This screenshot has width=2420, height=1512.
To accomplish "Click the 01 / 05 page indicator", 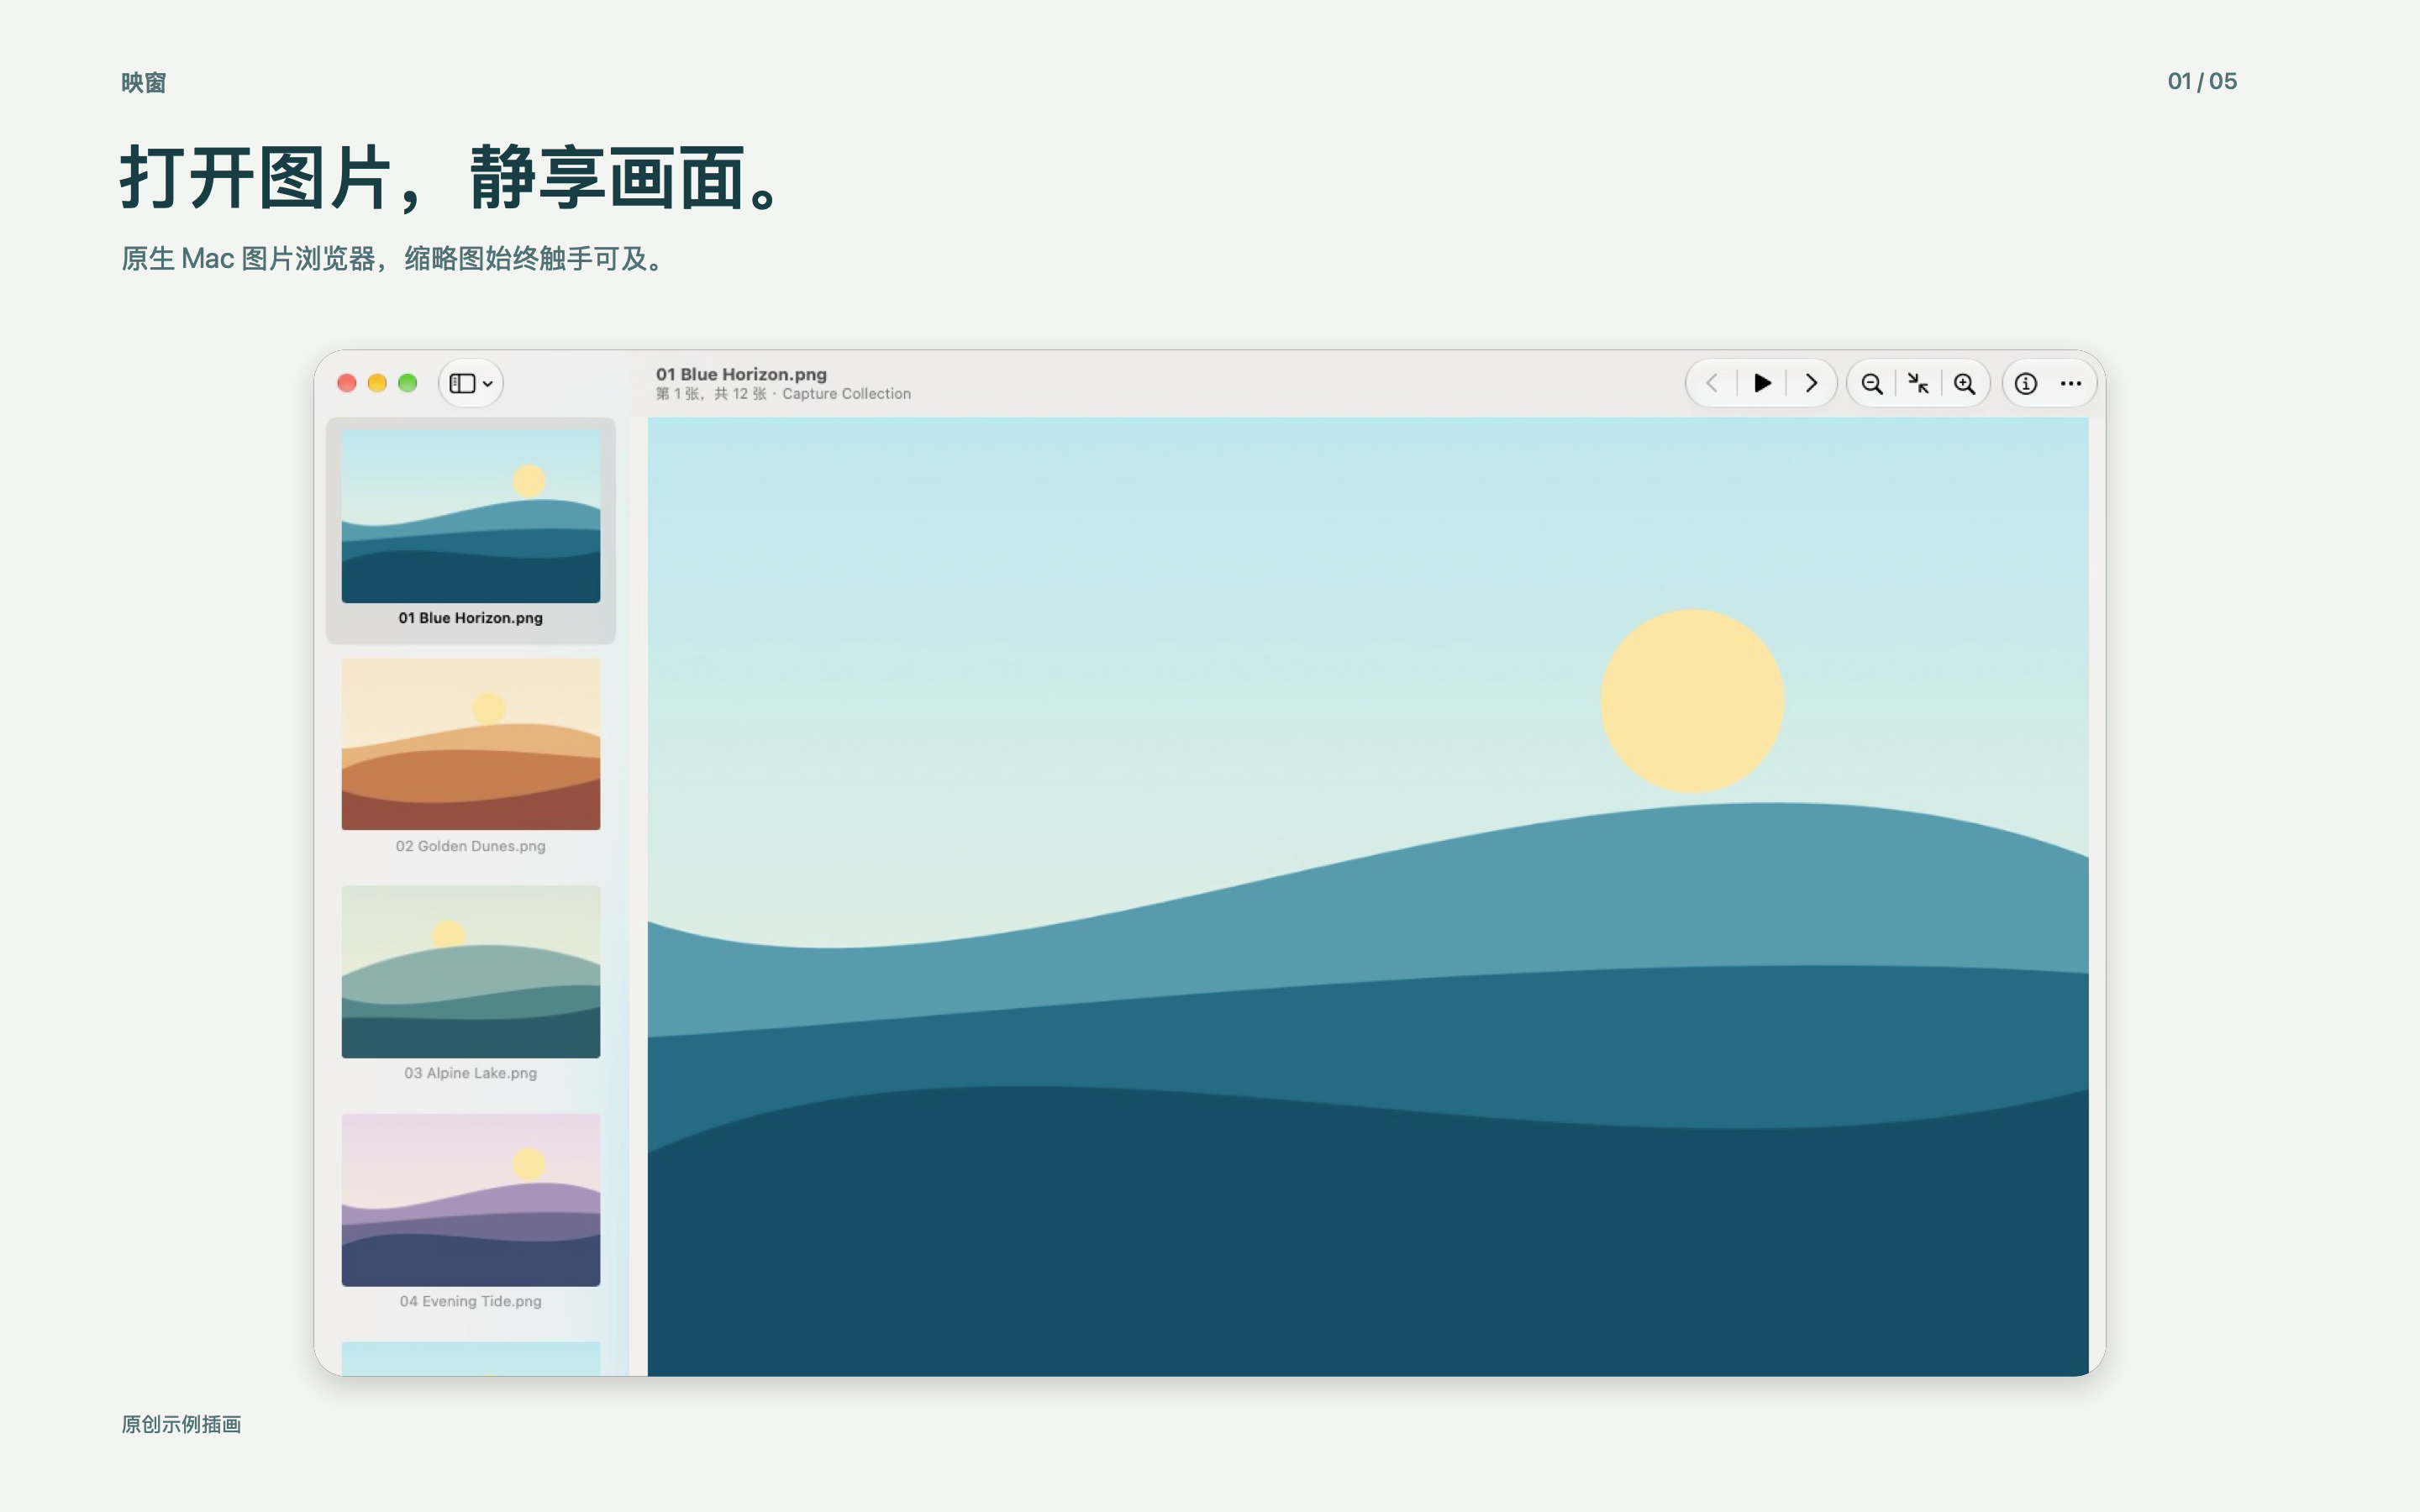I will (x=2202, y=82).
